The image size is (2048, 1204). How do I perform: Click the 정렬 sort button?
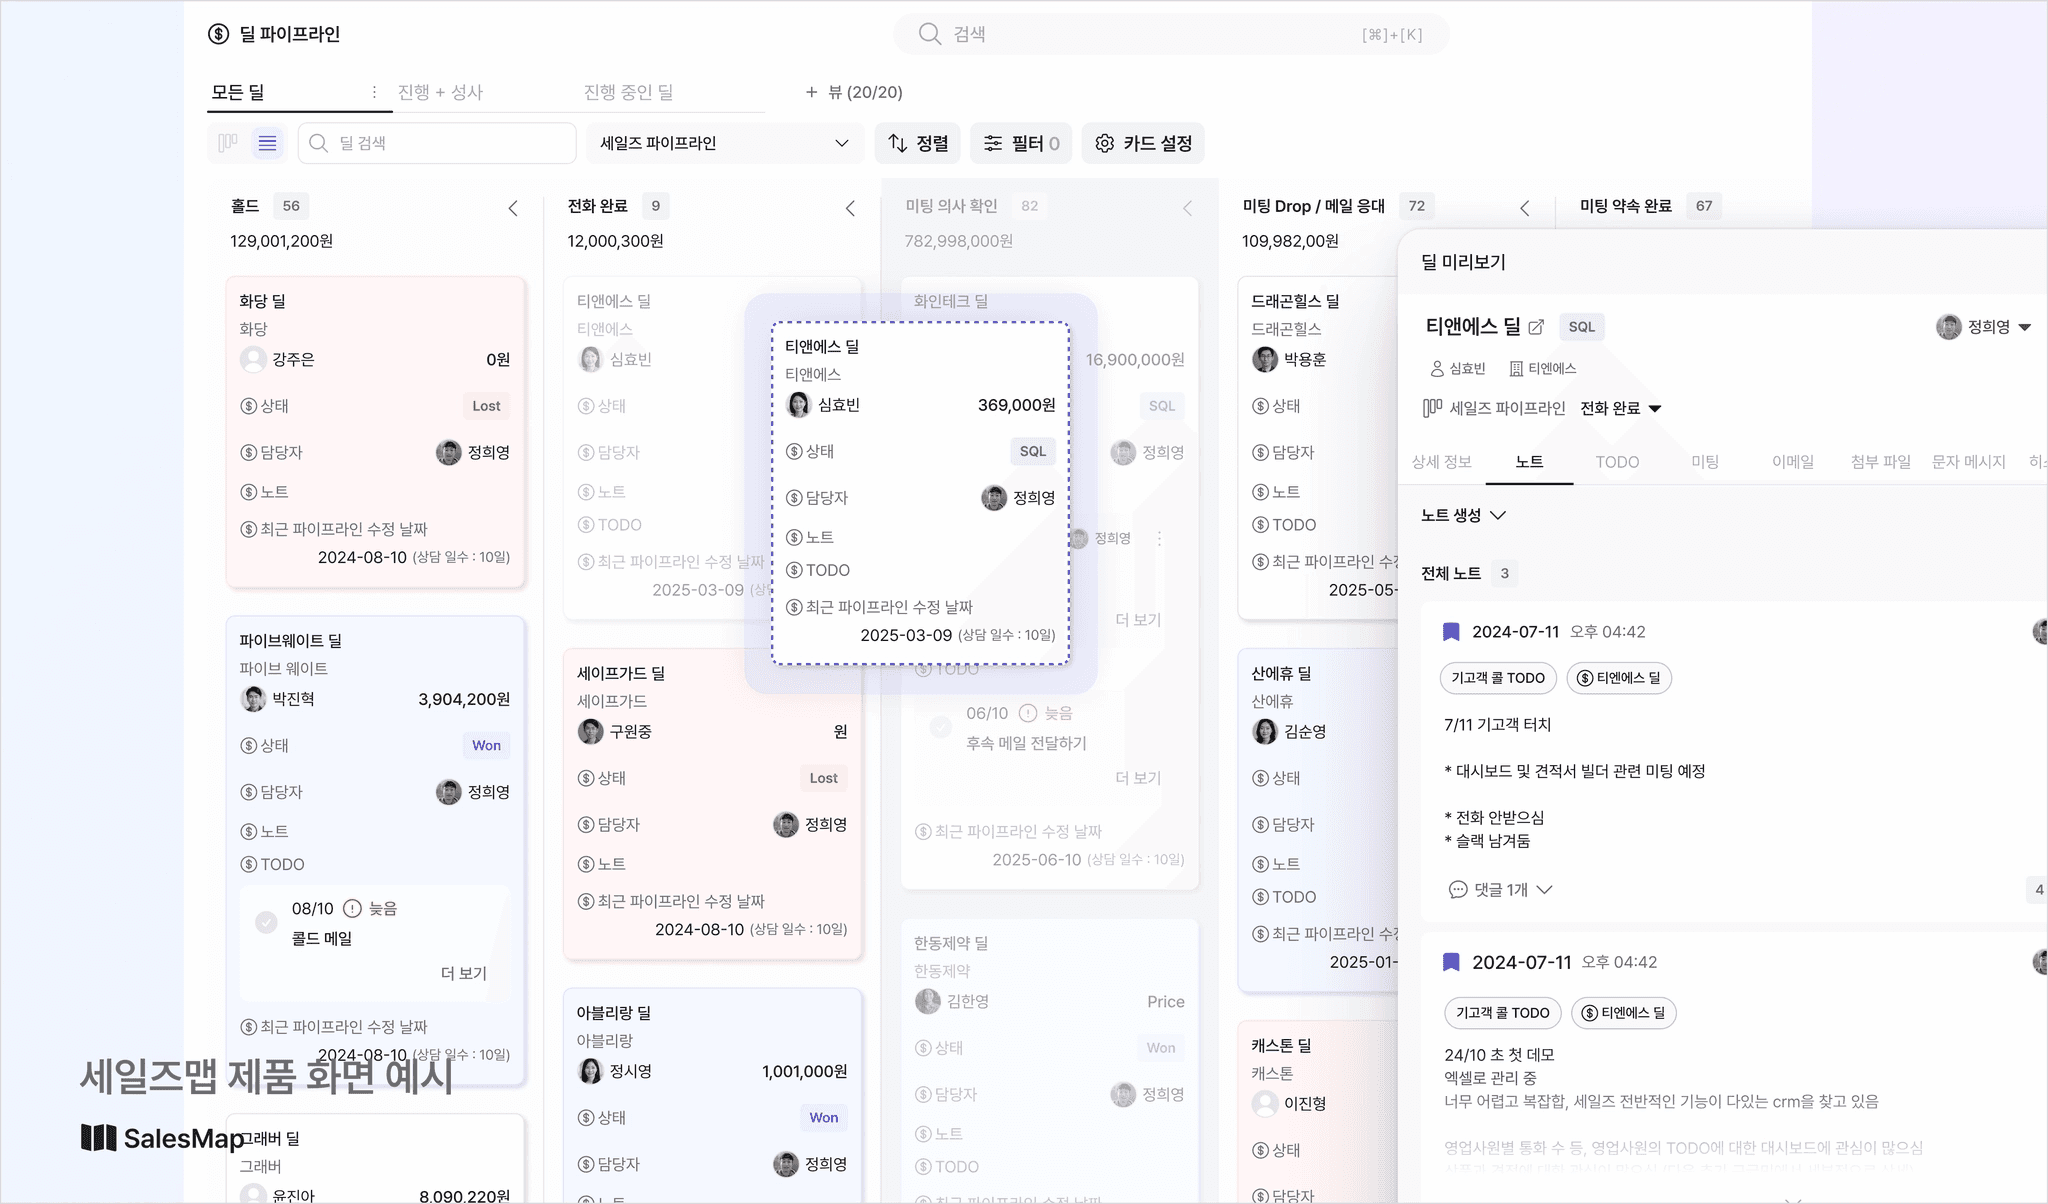click(918, 143)
